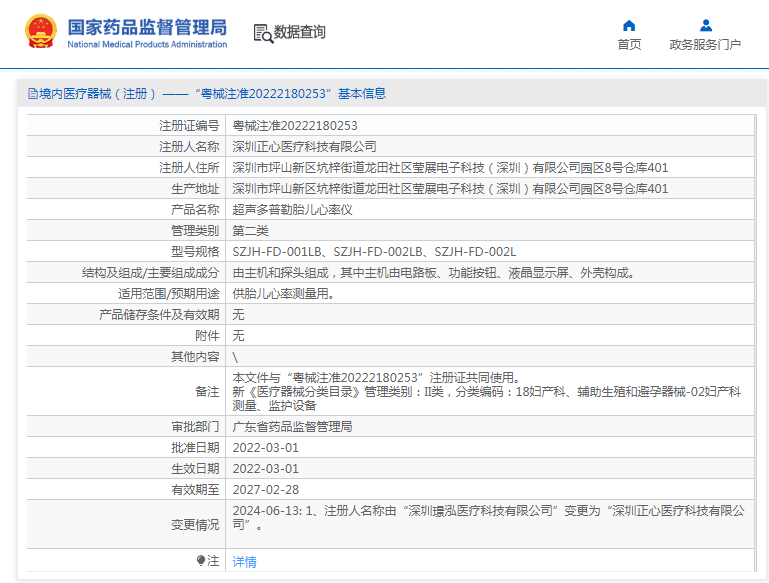Click 国家药品监督管理局 site title
Image resolution: width=769 pixels, height=583 pixels.
point(147,27)
